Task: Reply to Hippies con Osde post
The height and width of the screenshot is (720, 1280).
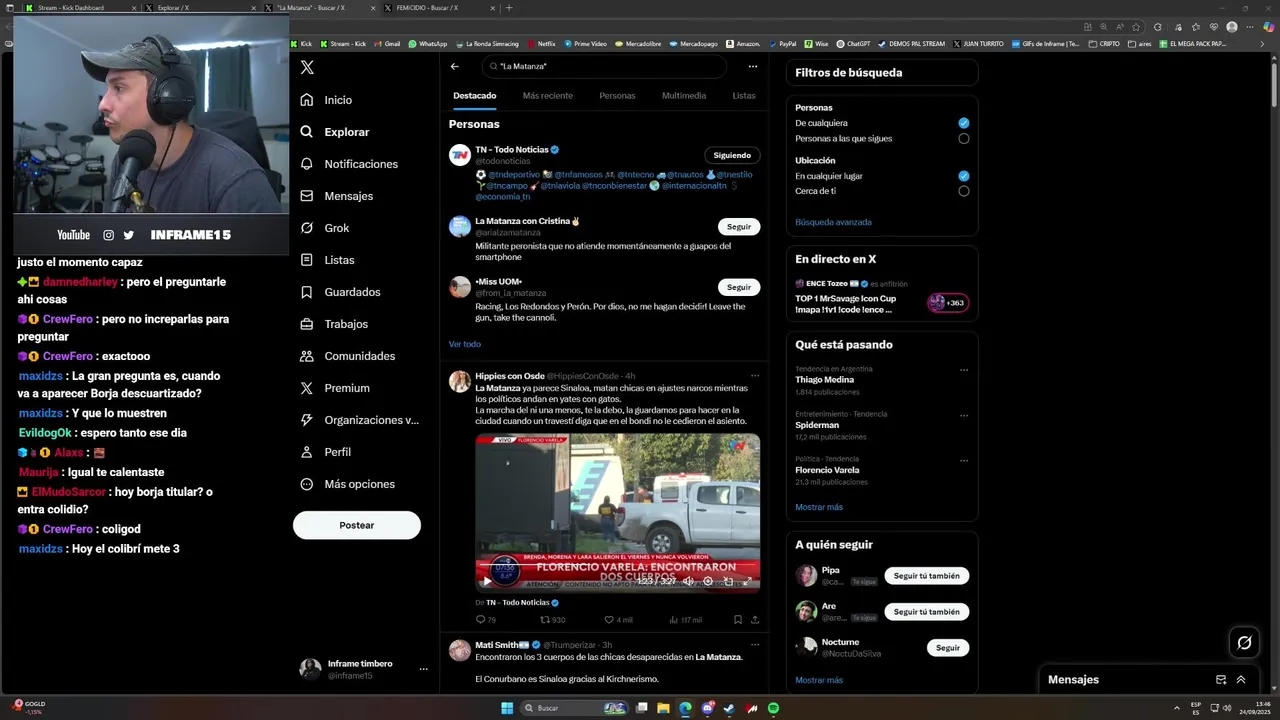Action: 486,620
